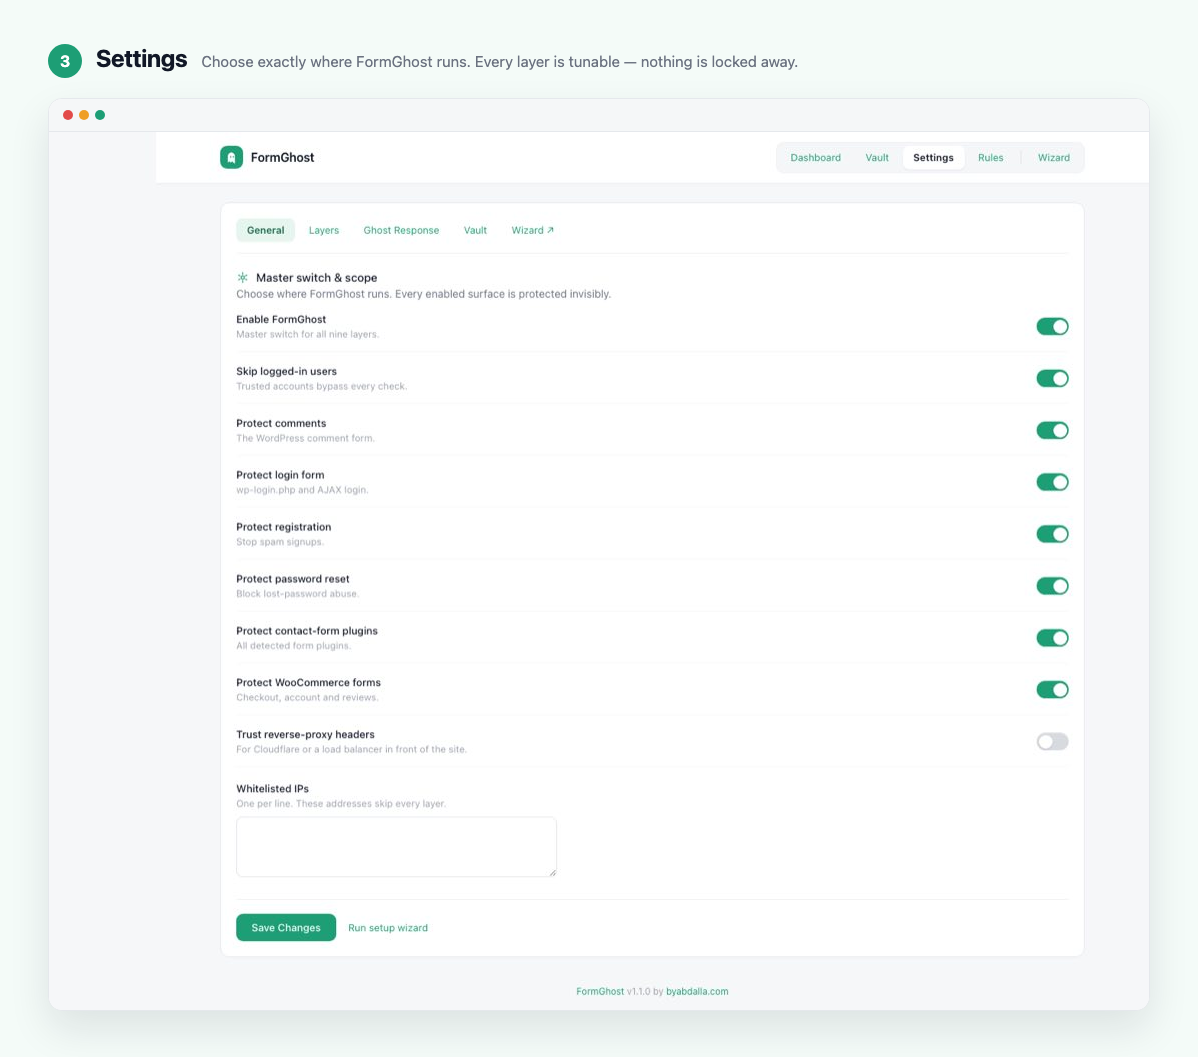Viewport: 1198px width, 1057px height.
Task: Select the General settings sub-tab
Action: 265,230
